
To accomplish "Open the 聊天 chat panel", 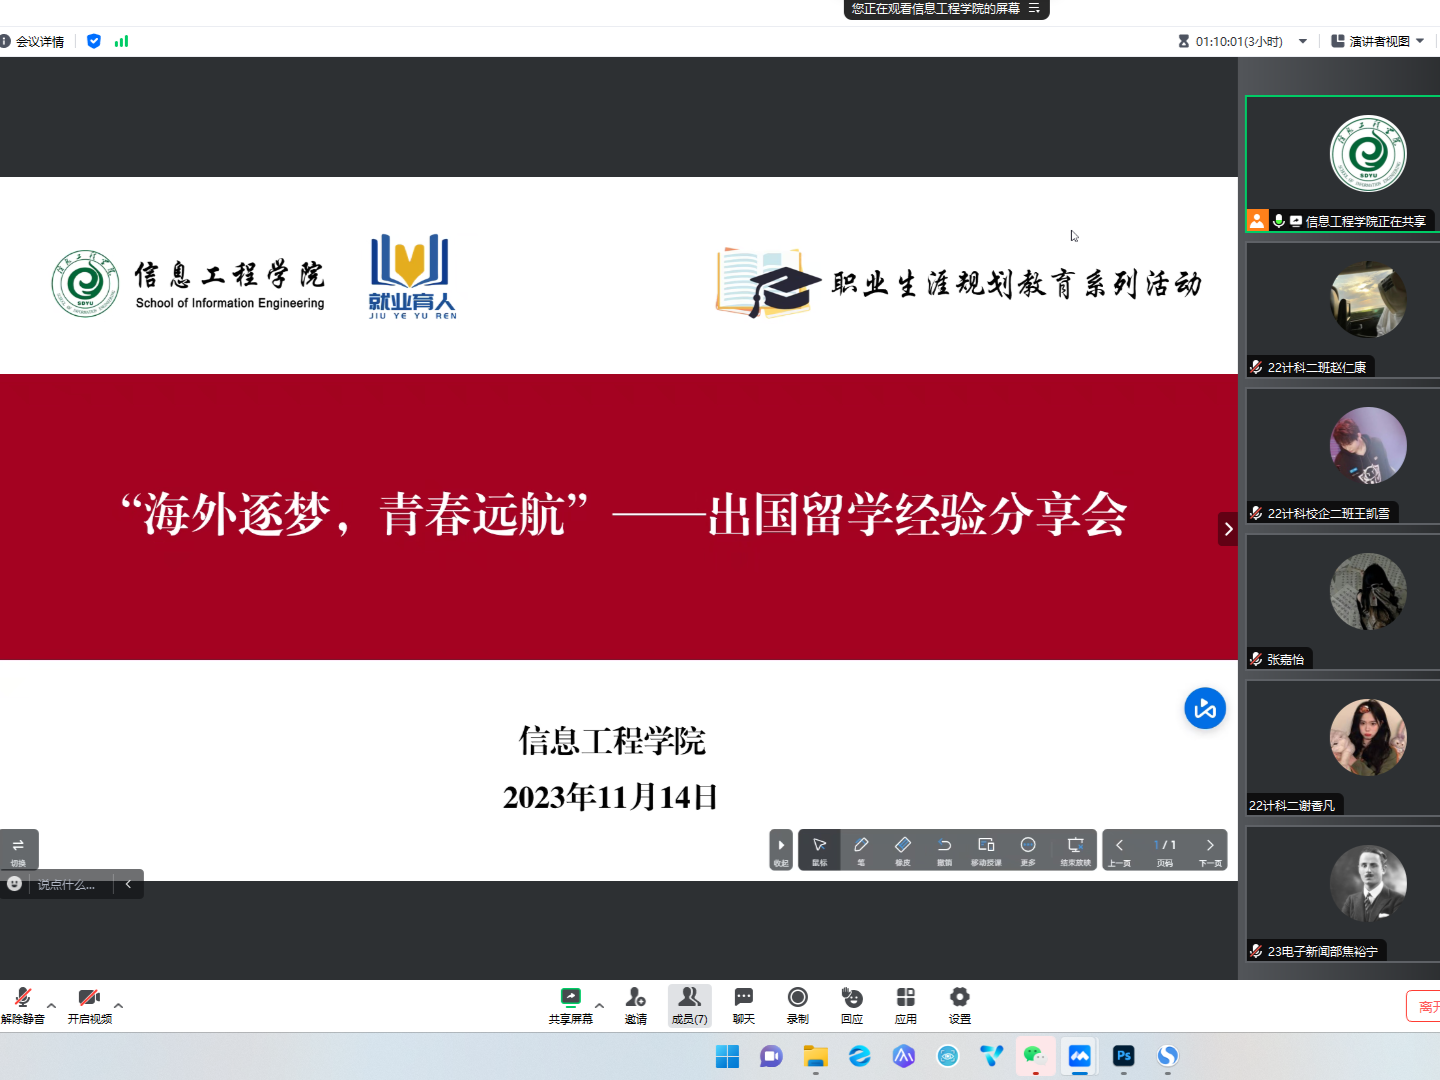I will (x=743, y=1004).
